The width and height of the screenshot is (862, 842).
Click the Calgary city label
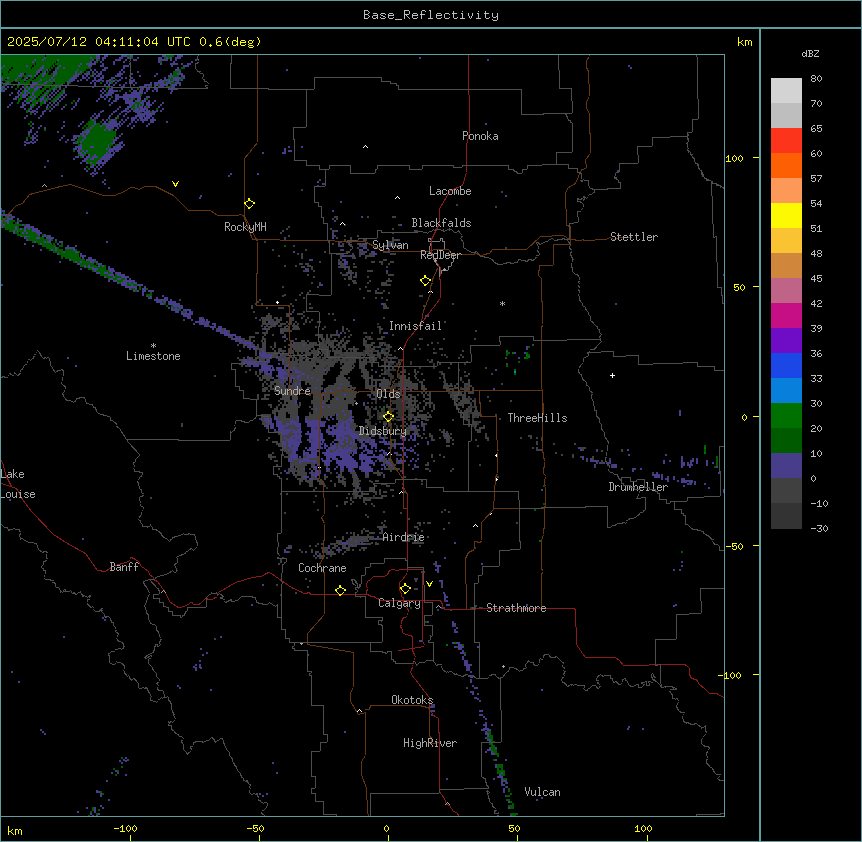400,603
